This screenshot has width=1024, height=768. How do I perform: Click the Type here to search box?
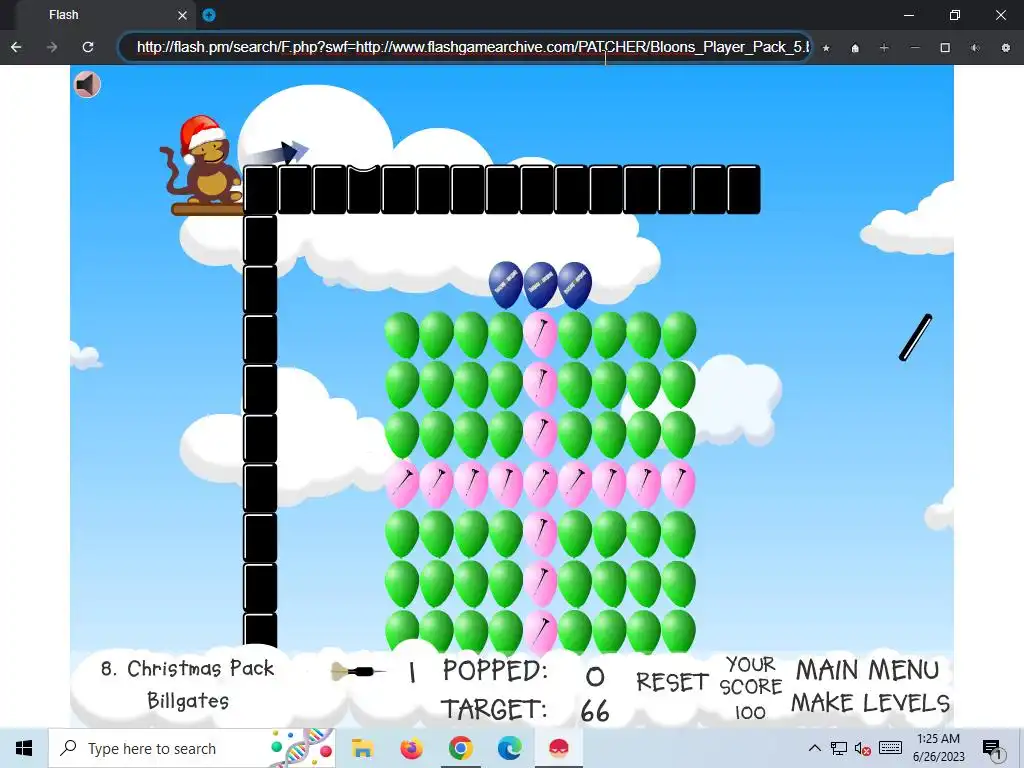click(x=191, y=748)
